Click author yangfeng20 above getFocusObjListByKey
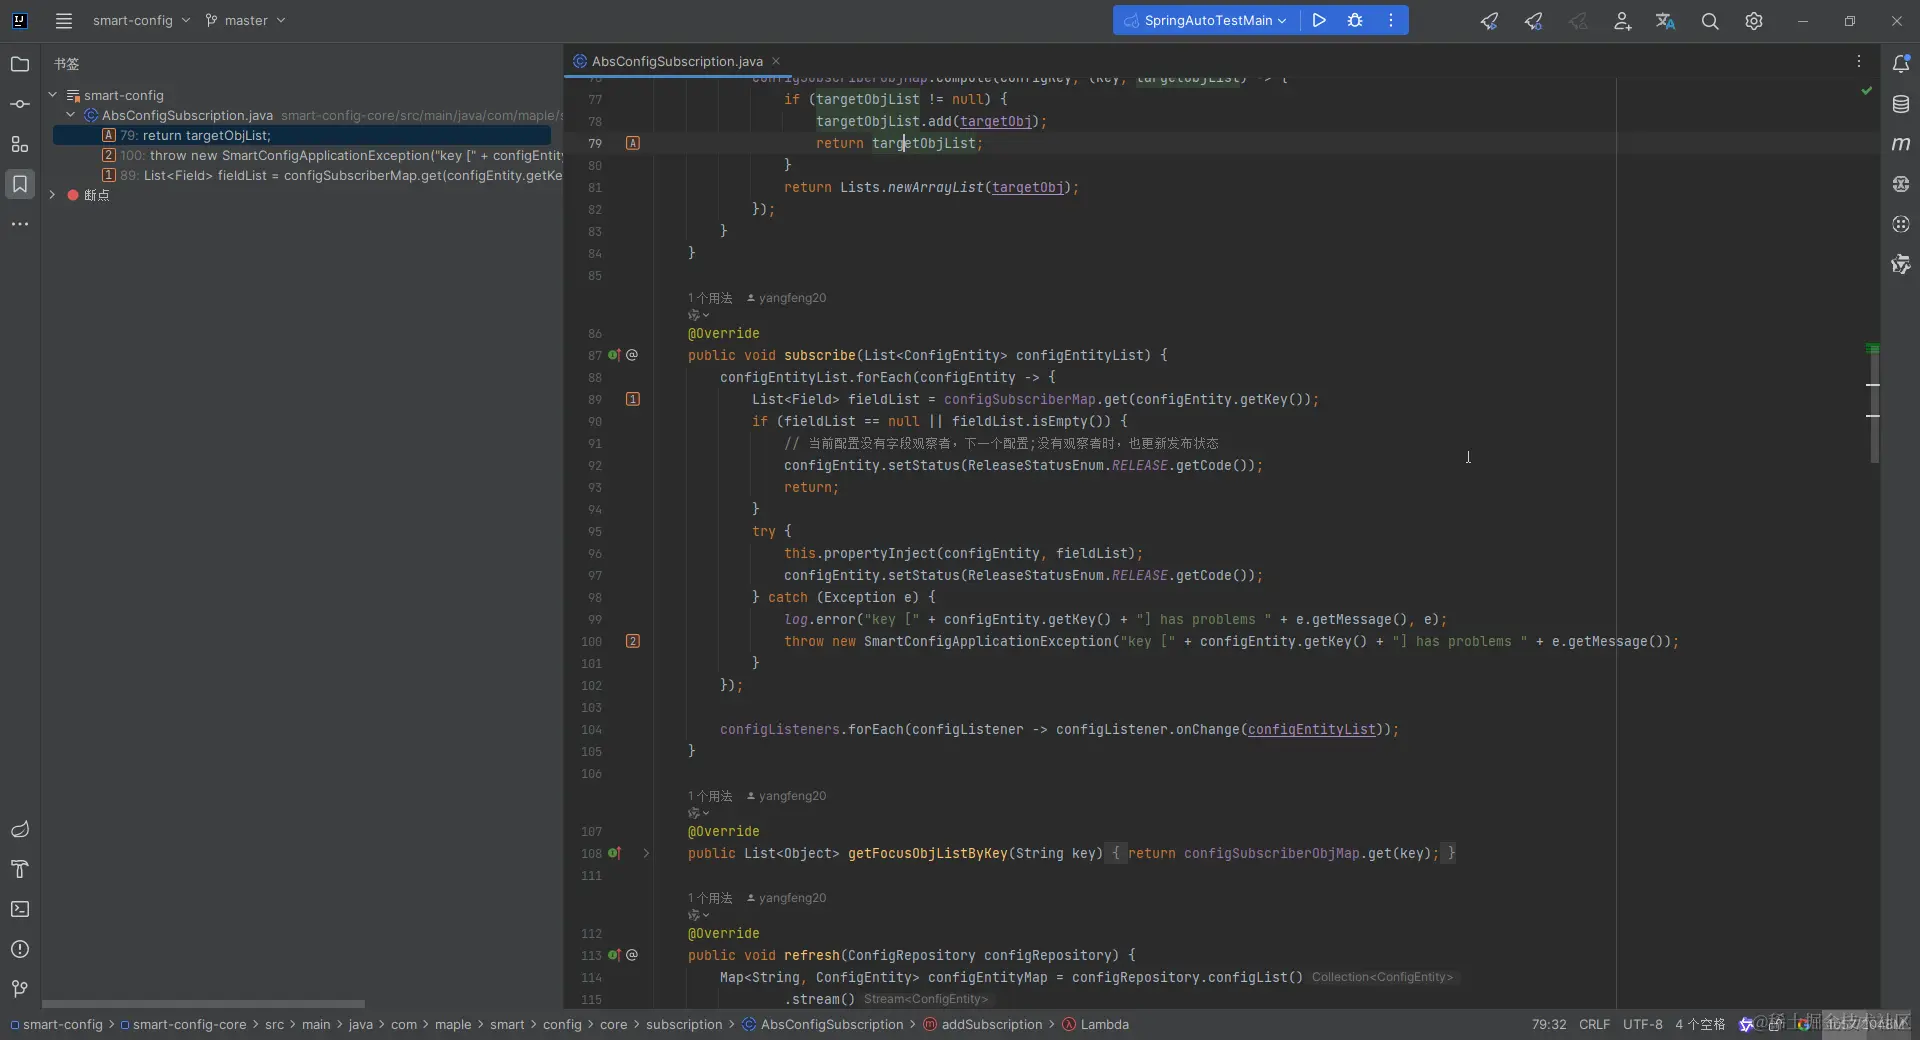 (x=787, y=796)
